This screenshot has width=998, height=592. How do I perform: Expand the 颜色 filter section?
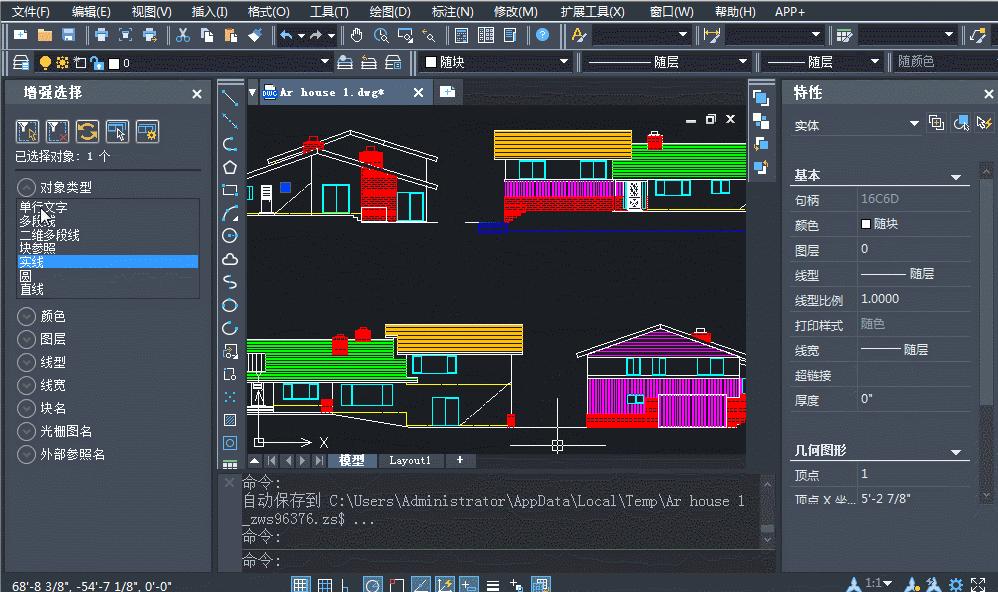(x=26, y=316)
